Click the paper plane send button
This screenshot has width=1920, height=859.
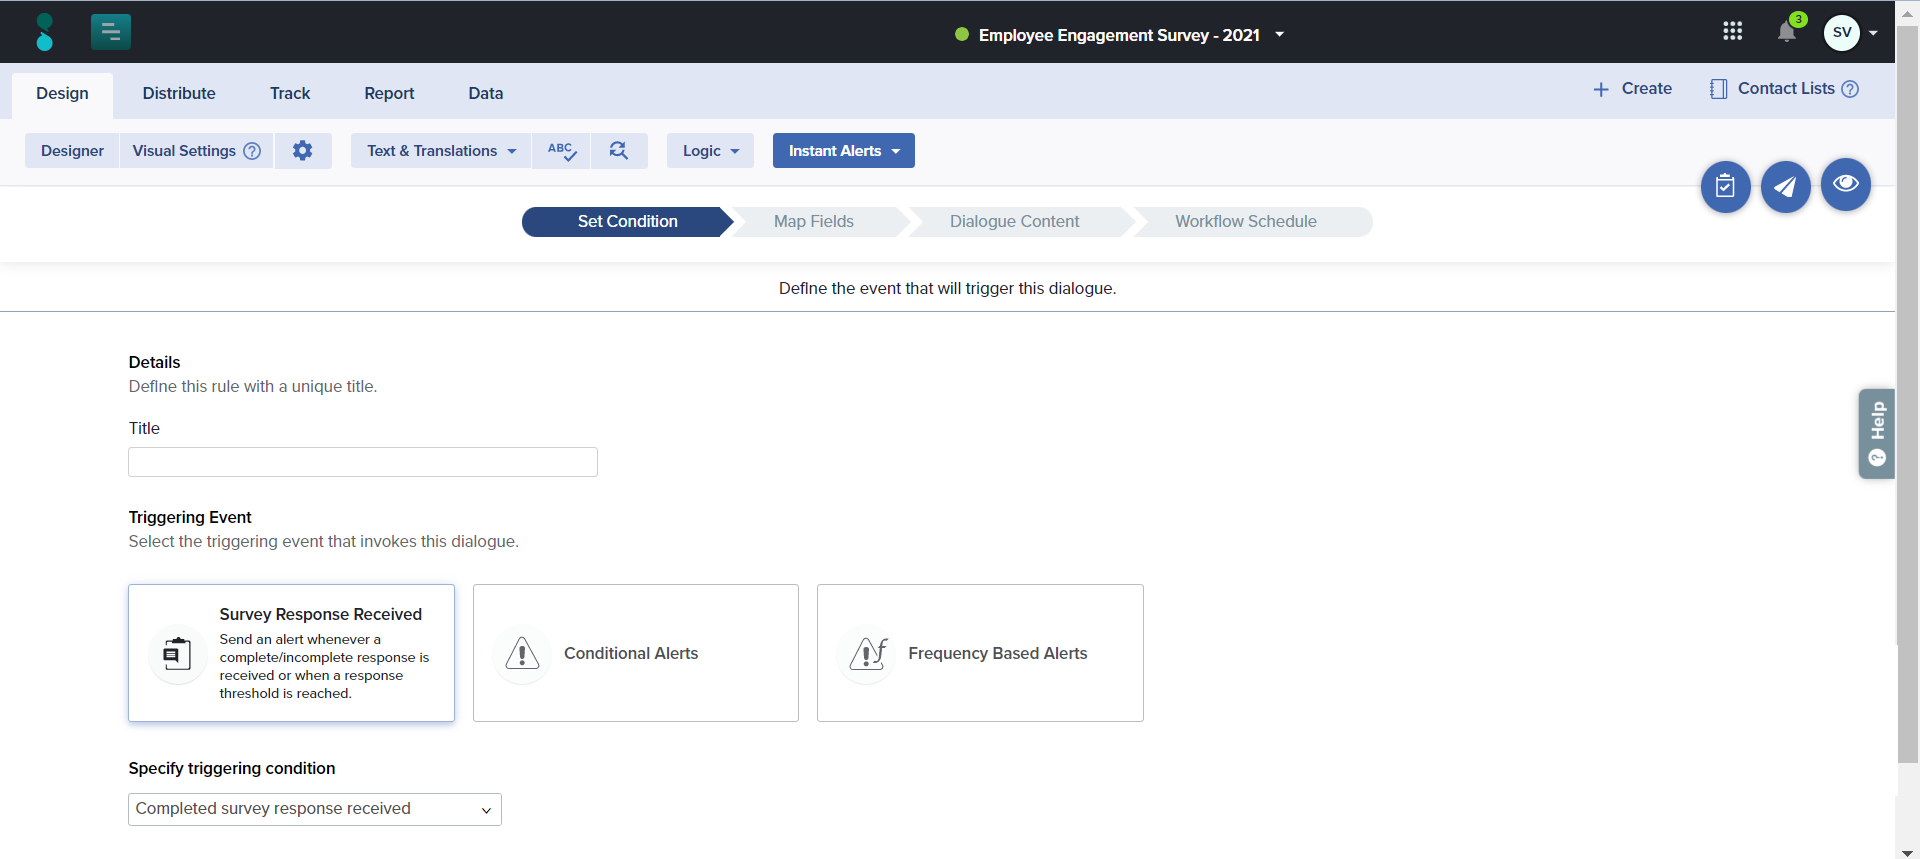1785,187
